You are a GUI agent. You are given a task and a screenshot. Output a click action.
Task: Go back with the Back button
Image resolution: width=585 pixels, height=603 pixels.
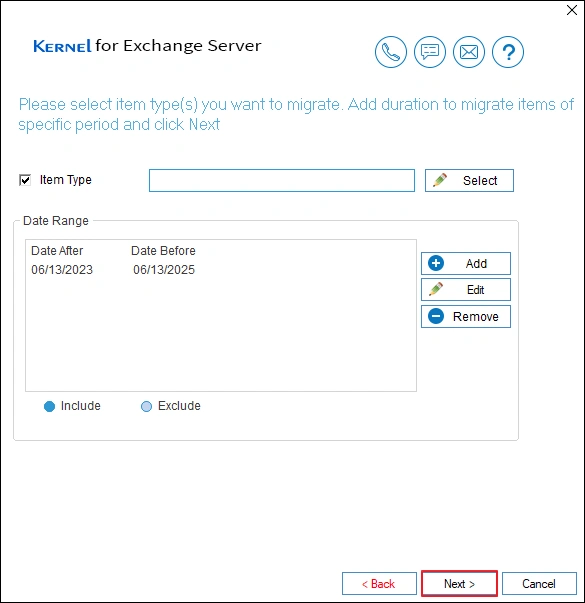379,584
